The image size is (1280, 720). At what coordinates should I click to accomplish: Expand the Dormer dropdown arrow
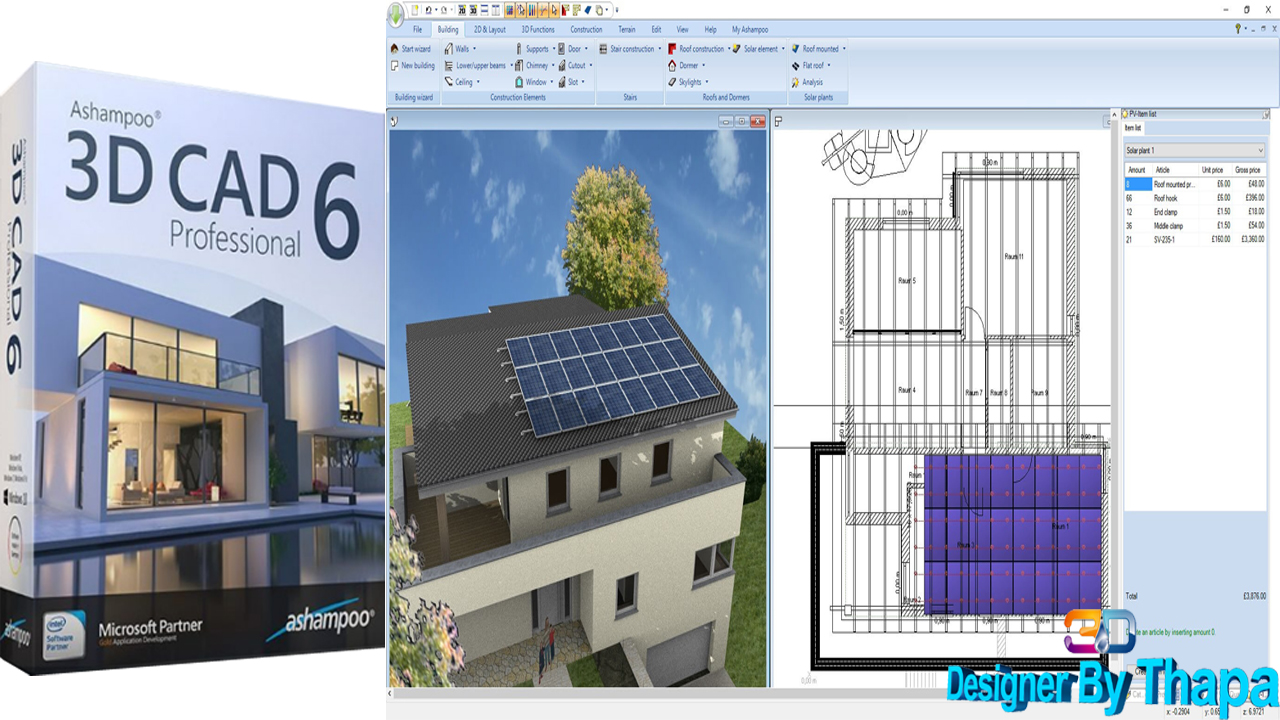tap(704, 65)
